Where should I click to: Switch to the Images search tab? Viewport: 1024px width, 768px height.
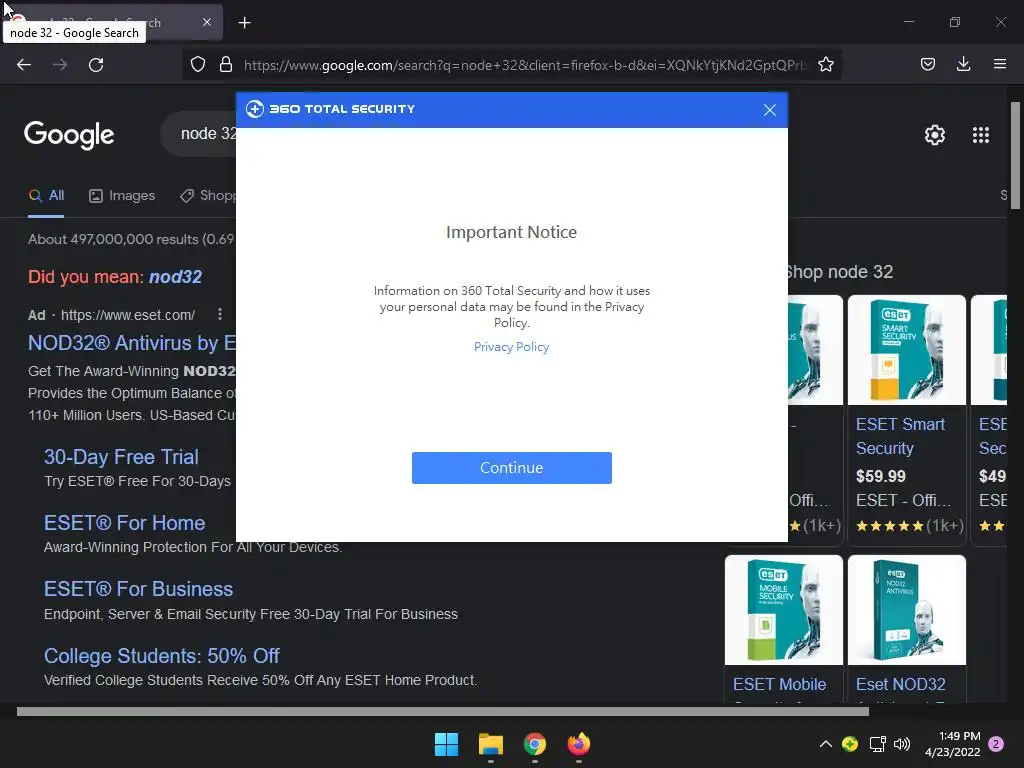click(122, 196)
